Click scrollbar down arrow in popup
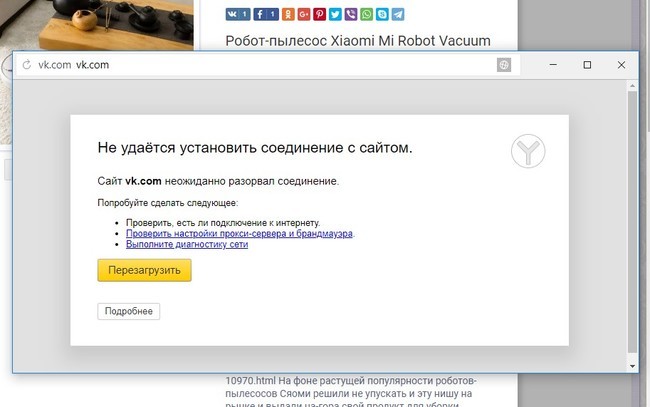 click(x=632, y=366)
